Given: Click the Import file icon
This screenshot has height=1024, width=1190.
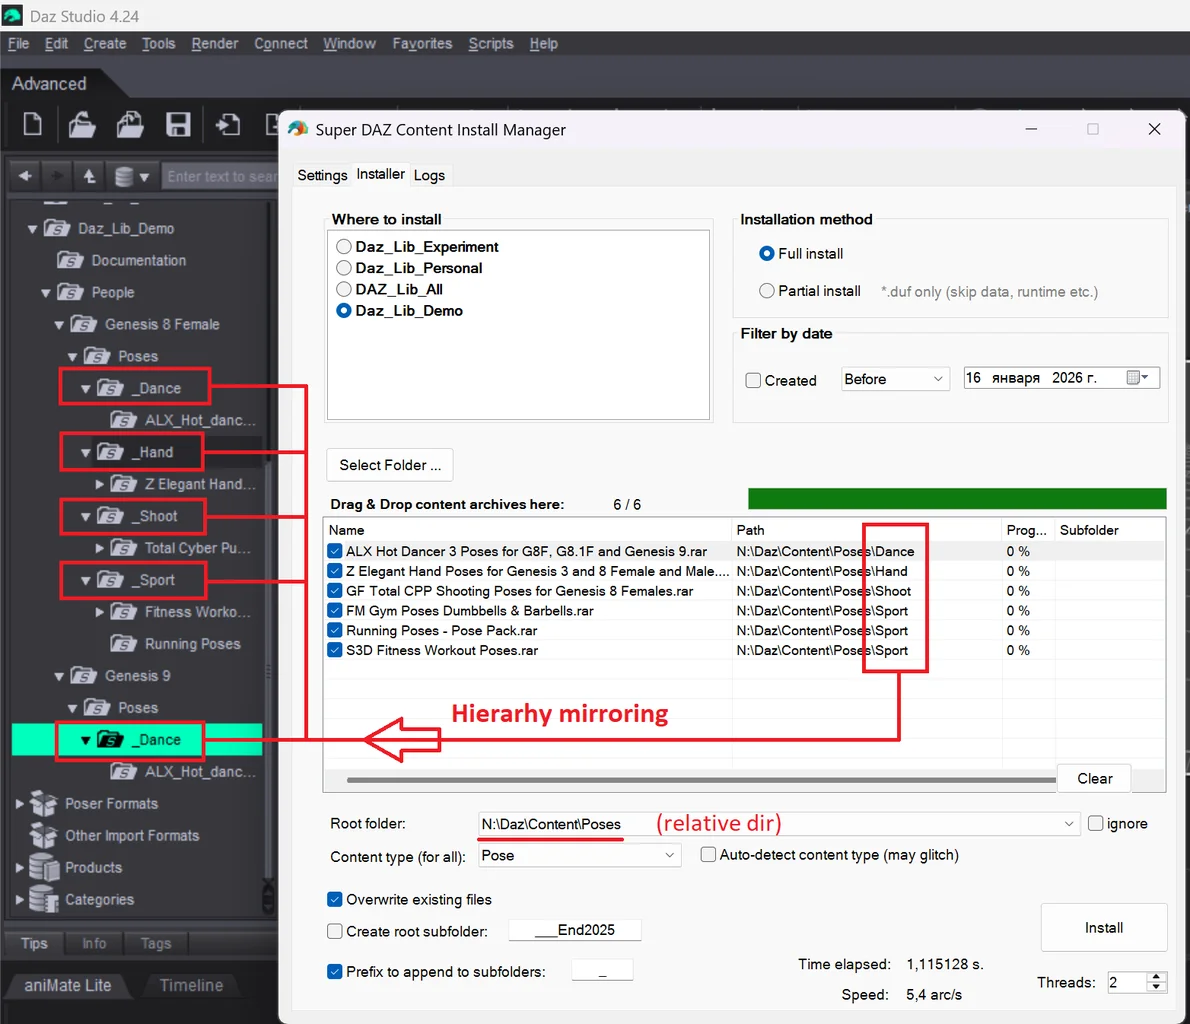Looking at the screenshot, I should click(228, 124).
